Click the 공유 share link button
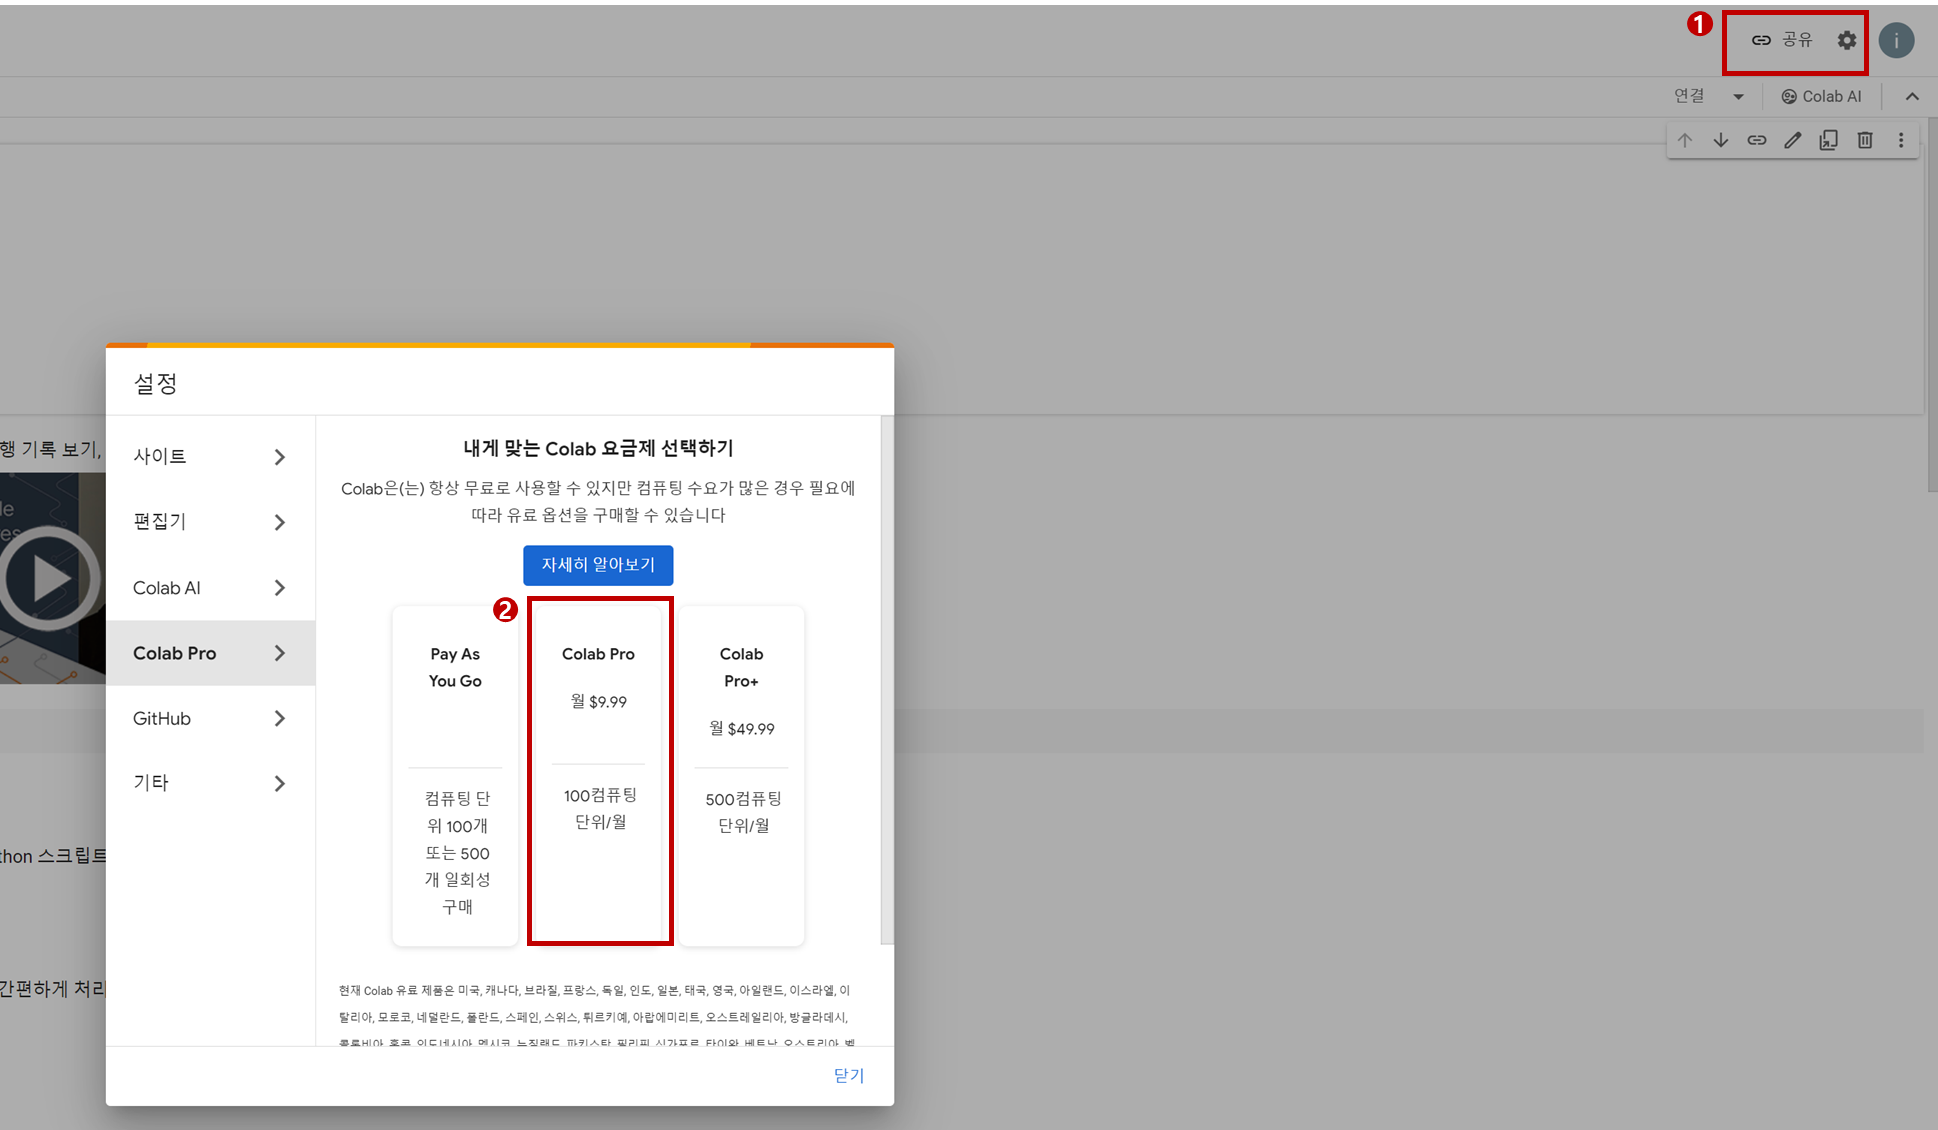Viewport: 1938px width, 1130px height. pyautogui.click(x=1782, y=40)
